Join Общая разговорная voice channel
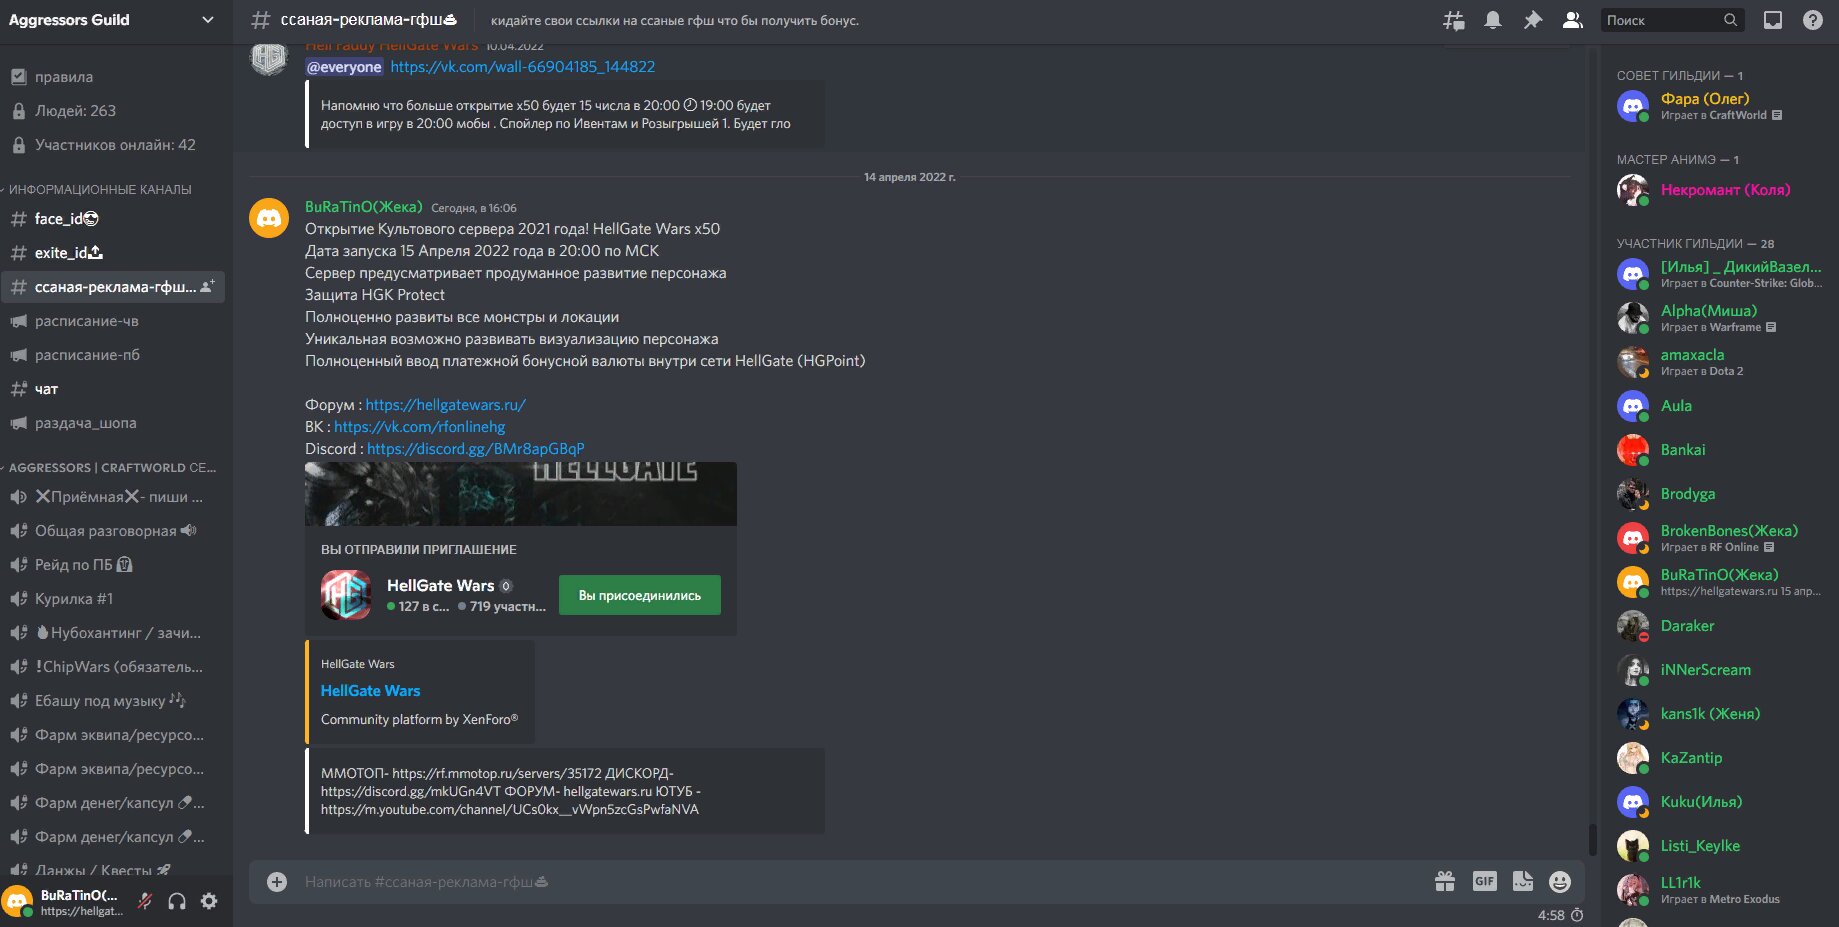This screenshot has width=1839, height=927. click(x=112, y=531)
